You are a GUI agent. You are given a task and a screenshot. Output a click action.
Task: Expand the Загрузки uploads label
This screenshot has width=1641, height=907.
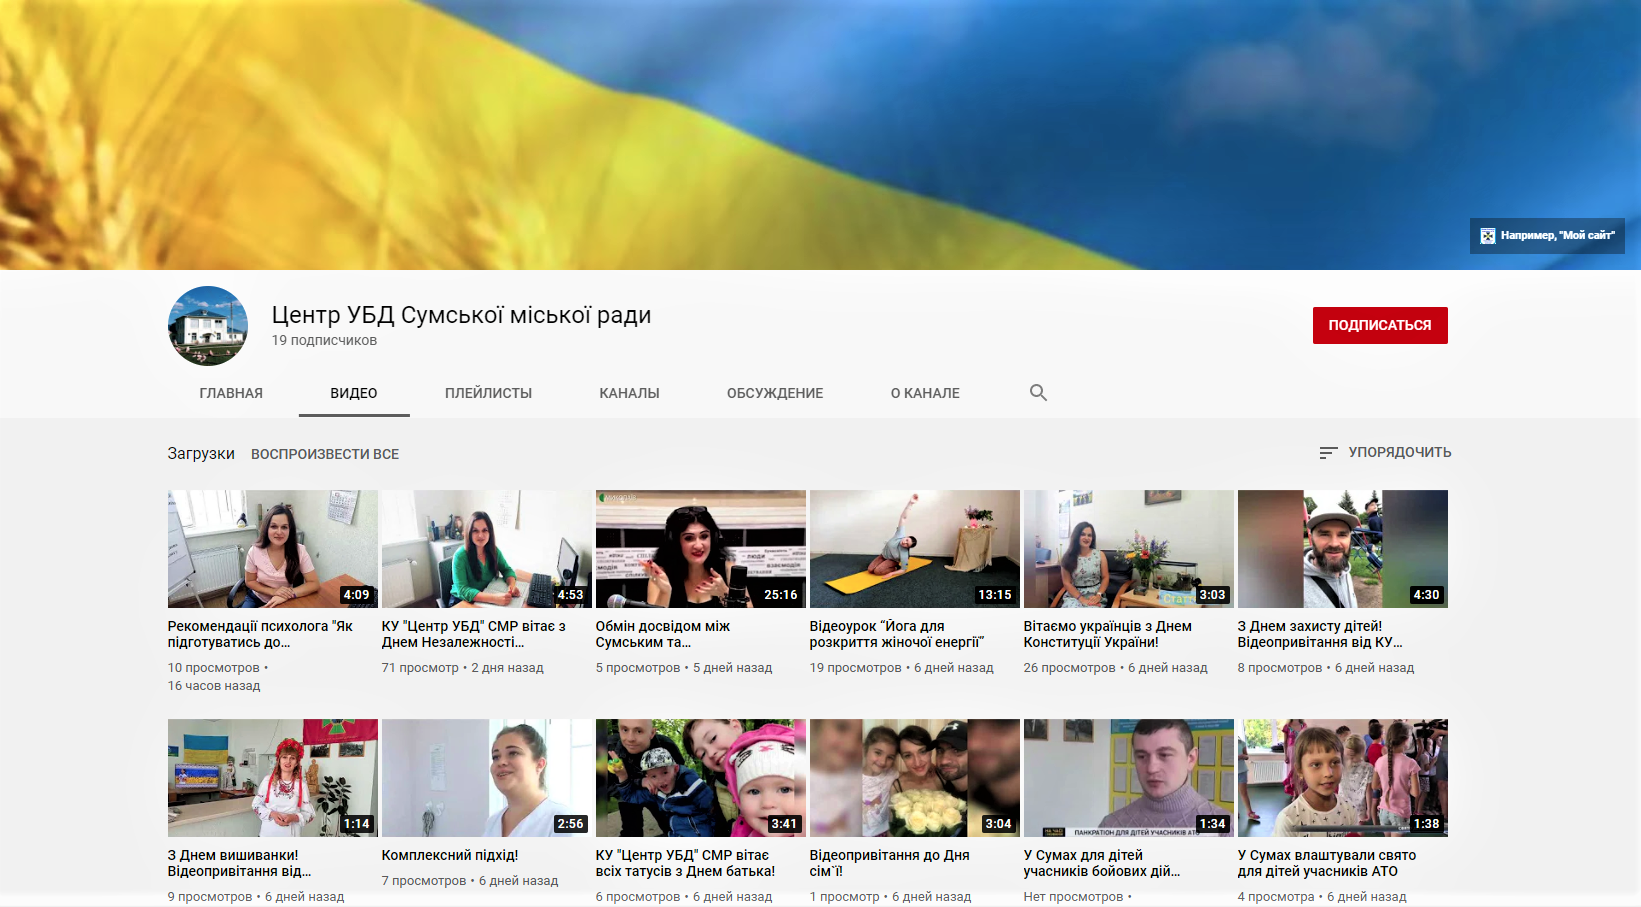201,454
